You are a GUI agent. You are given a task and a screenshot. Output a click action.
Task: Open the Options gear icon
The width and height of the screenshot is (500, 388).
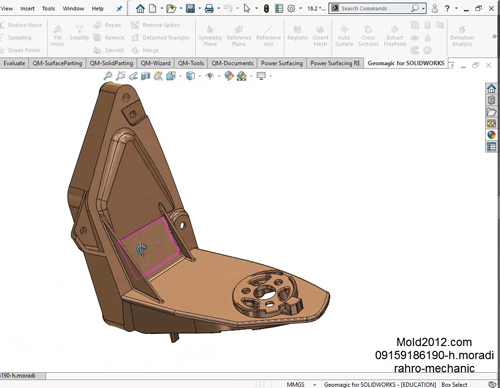(291, 8)
